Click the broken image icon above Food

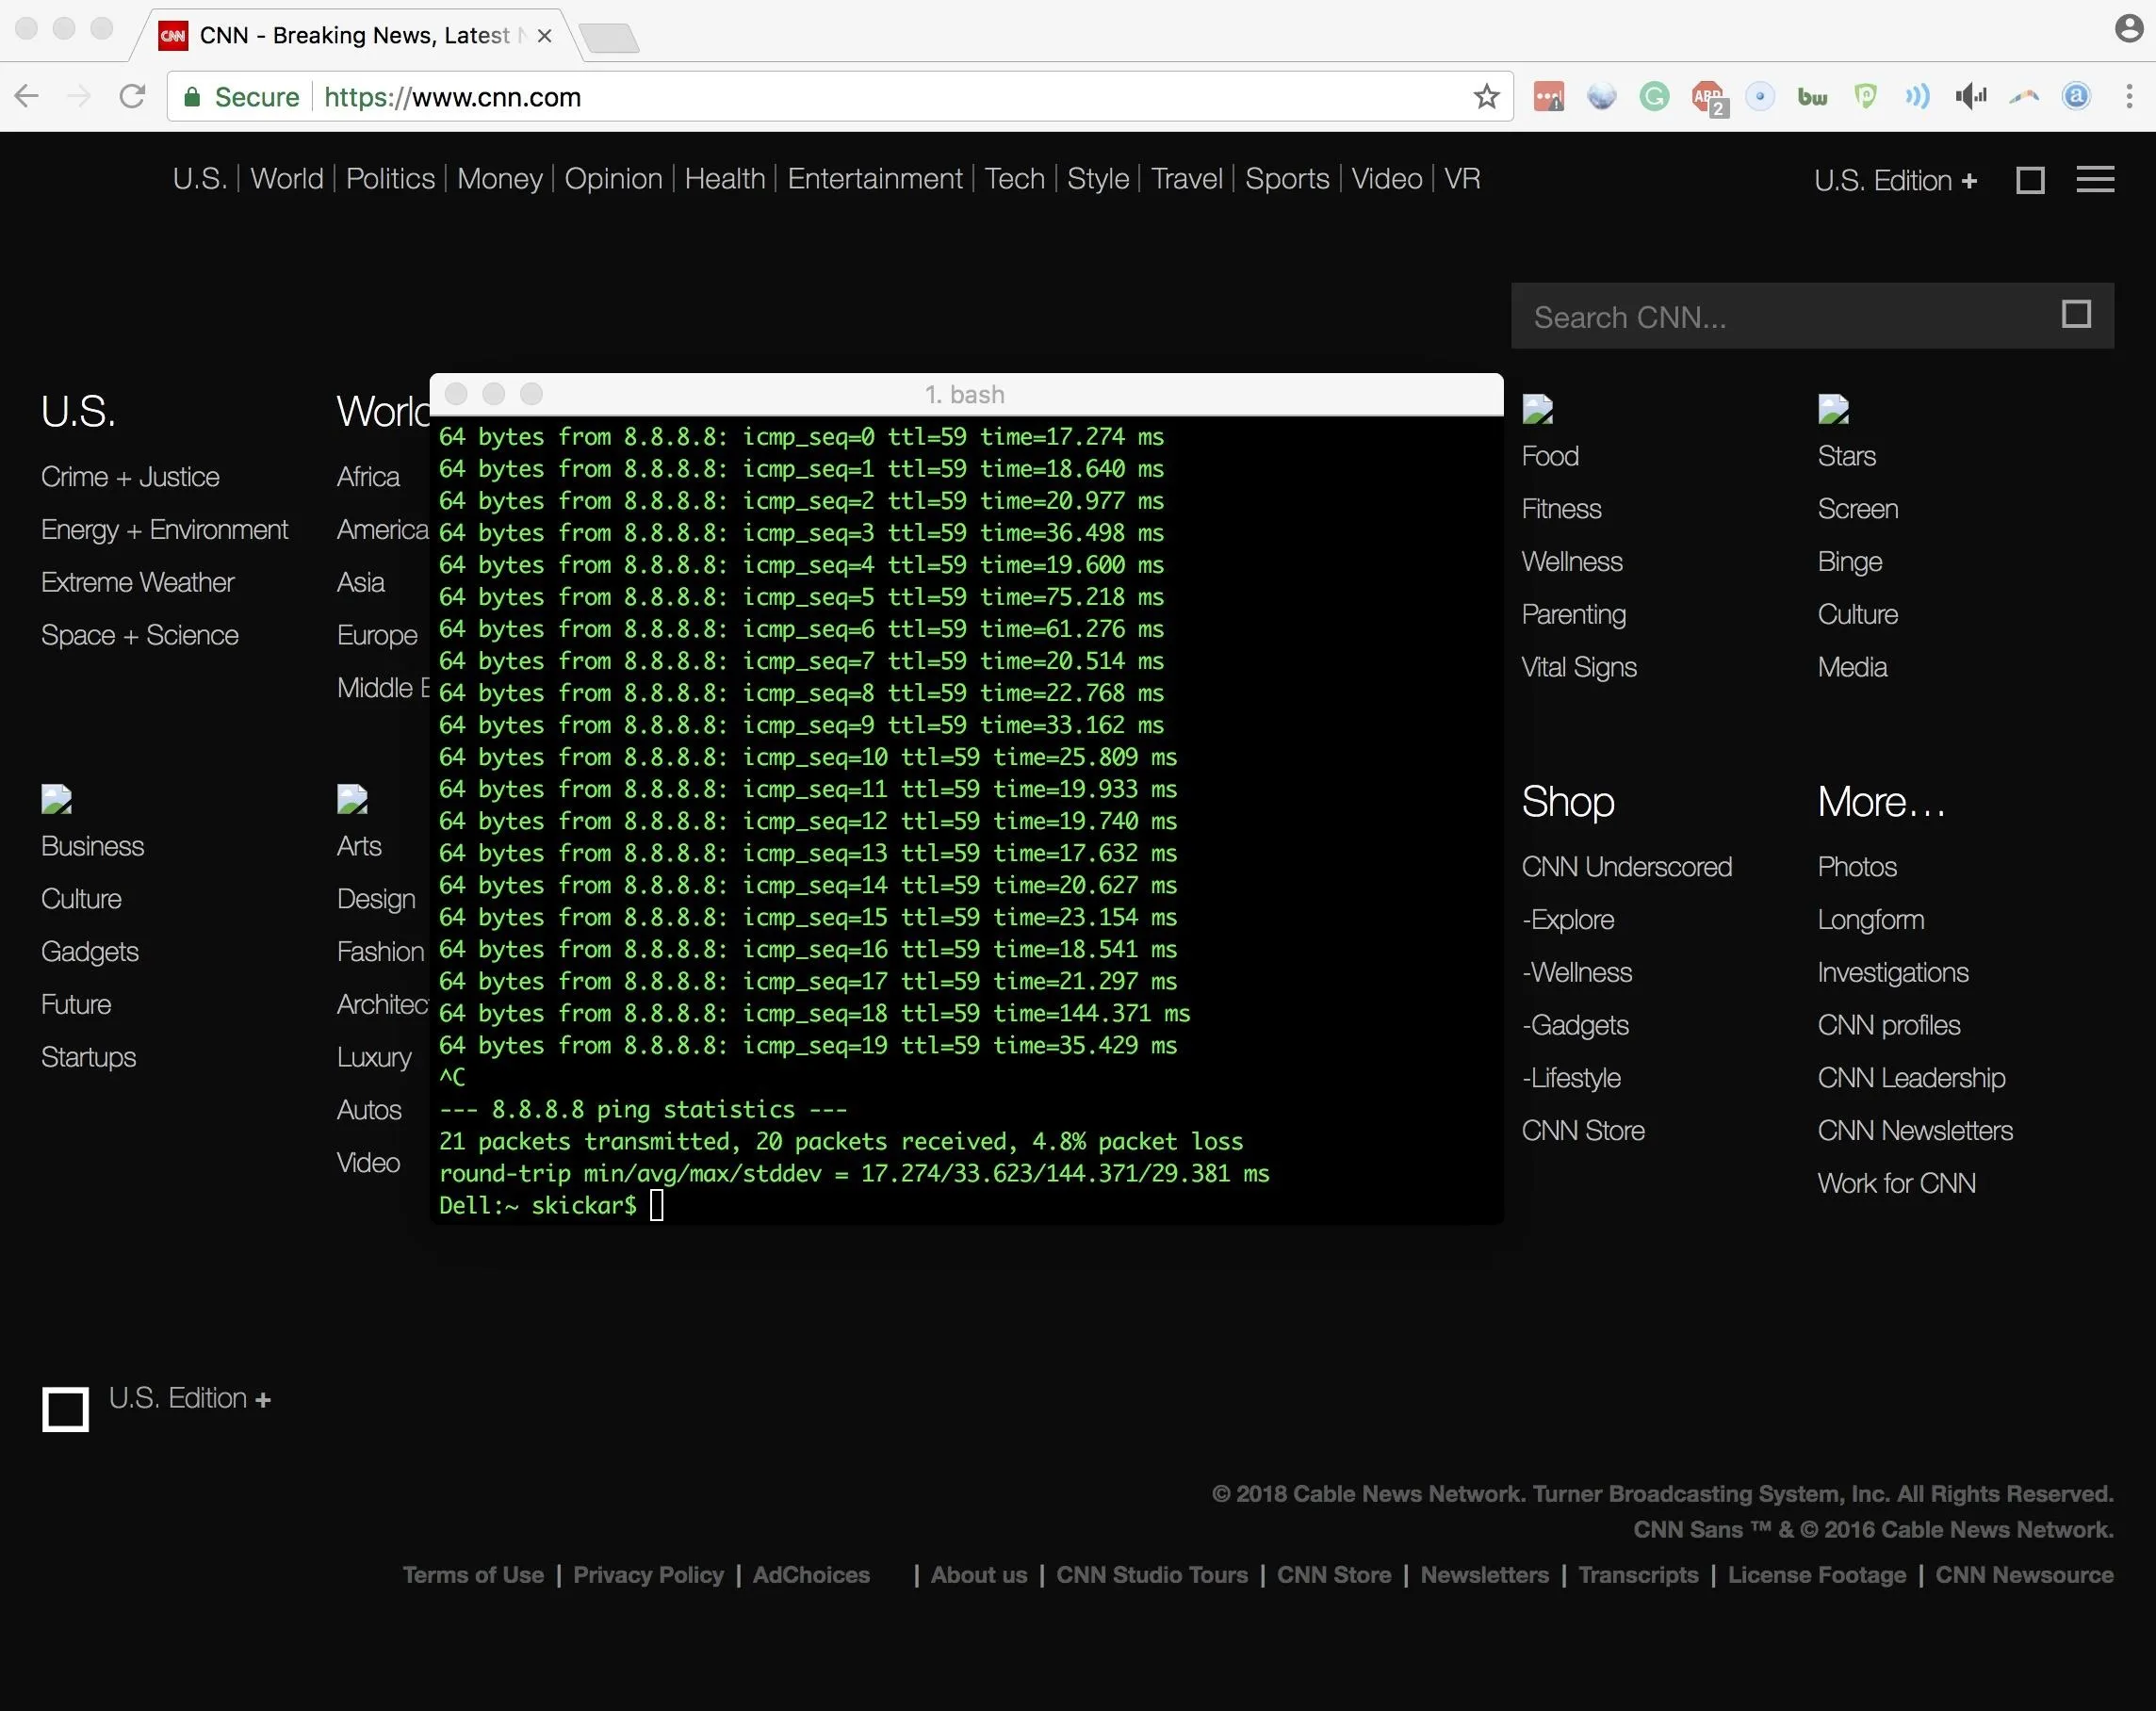[x=1538, y=409]
